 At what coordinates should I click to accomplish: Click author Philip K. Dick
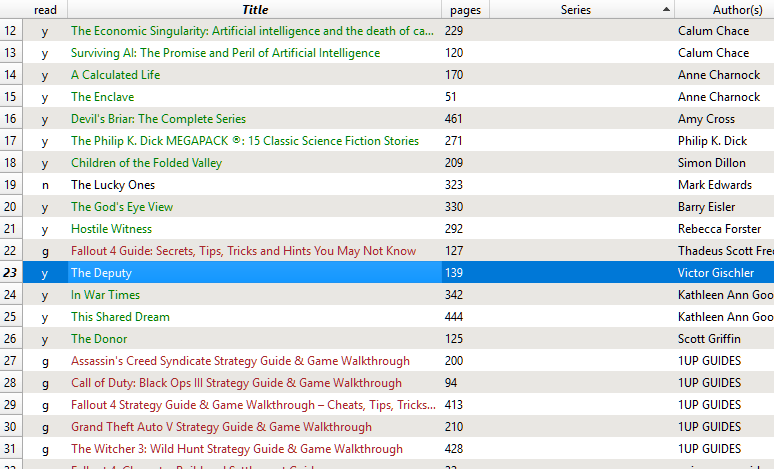point(712,141)
